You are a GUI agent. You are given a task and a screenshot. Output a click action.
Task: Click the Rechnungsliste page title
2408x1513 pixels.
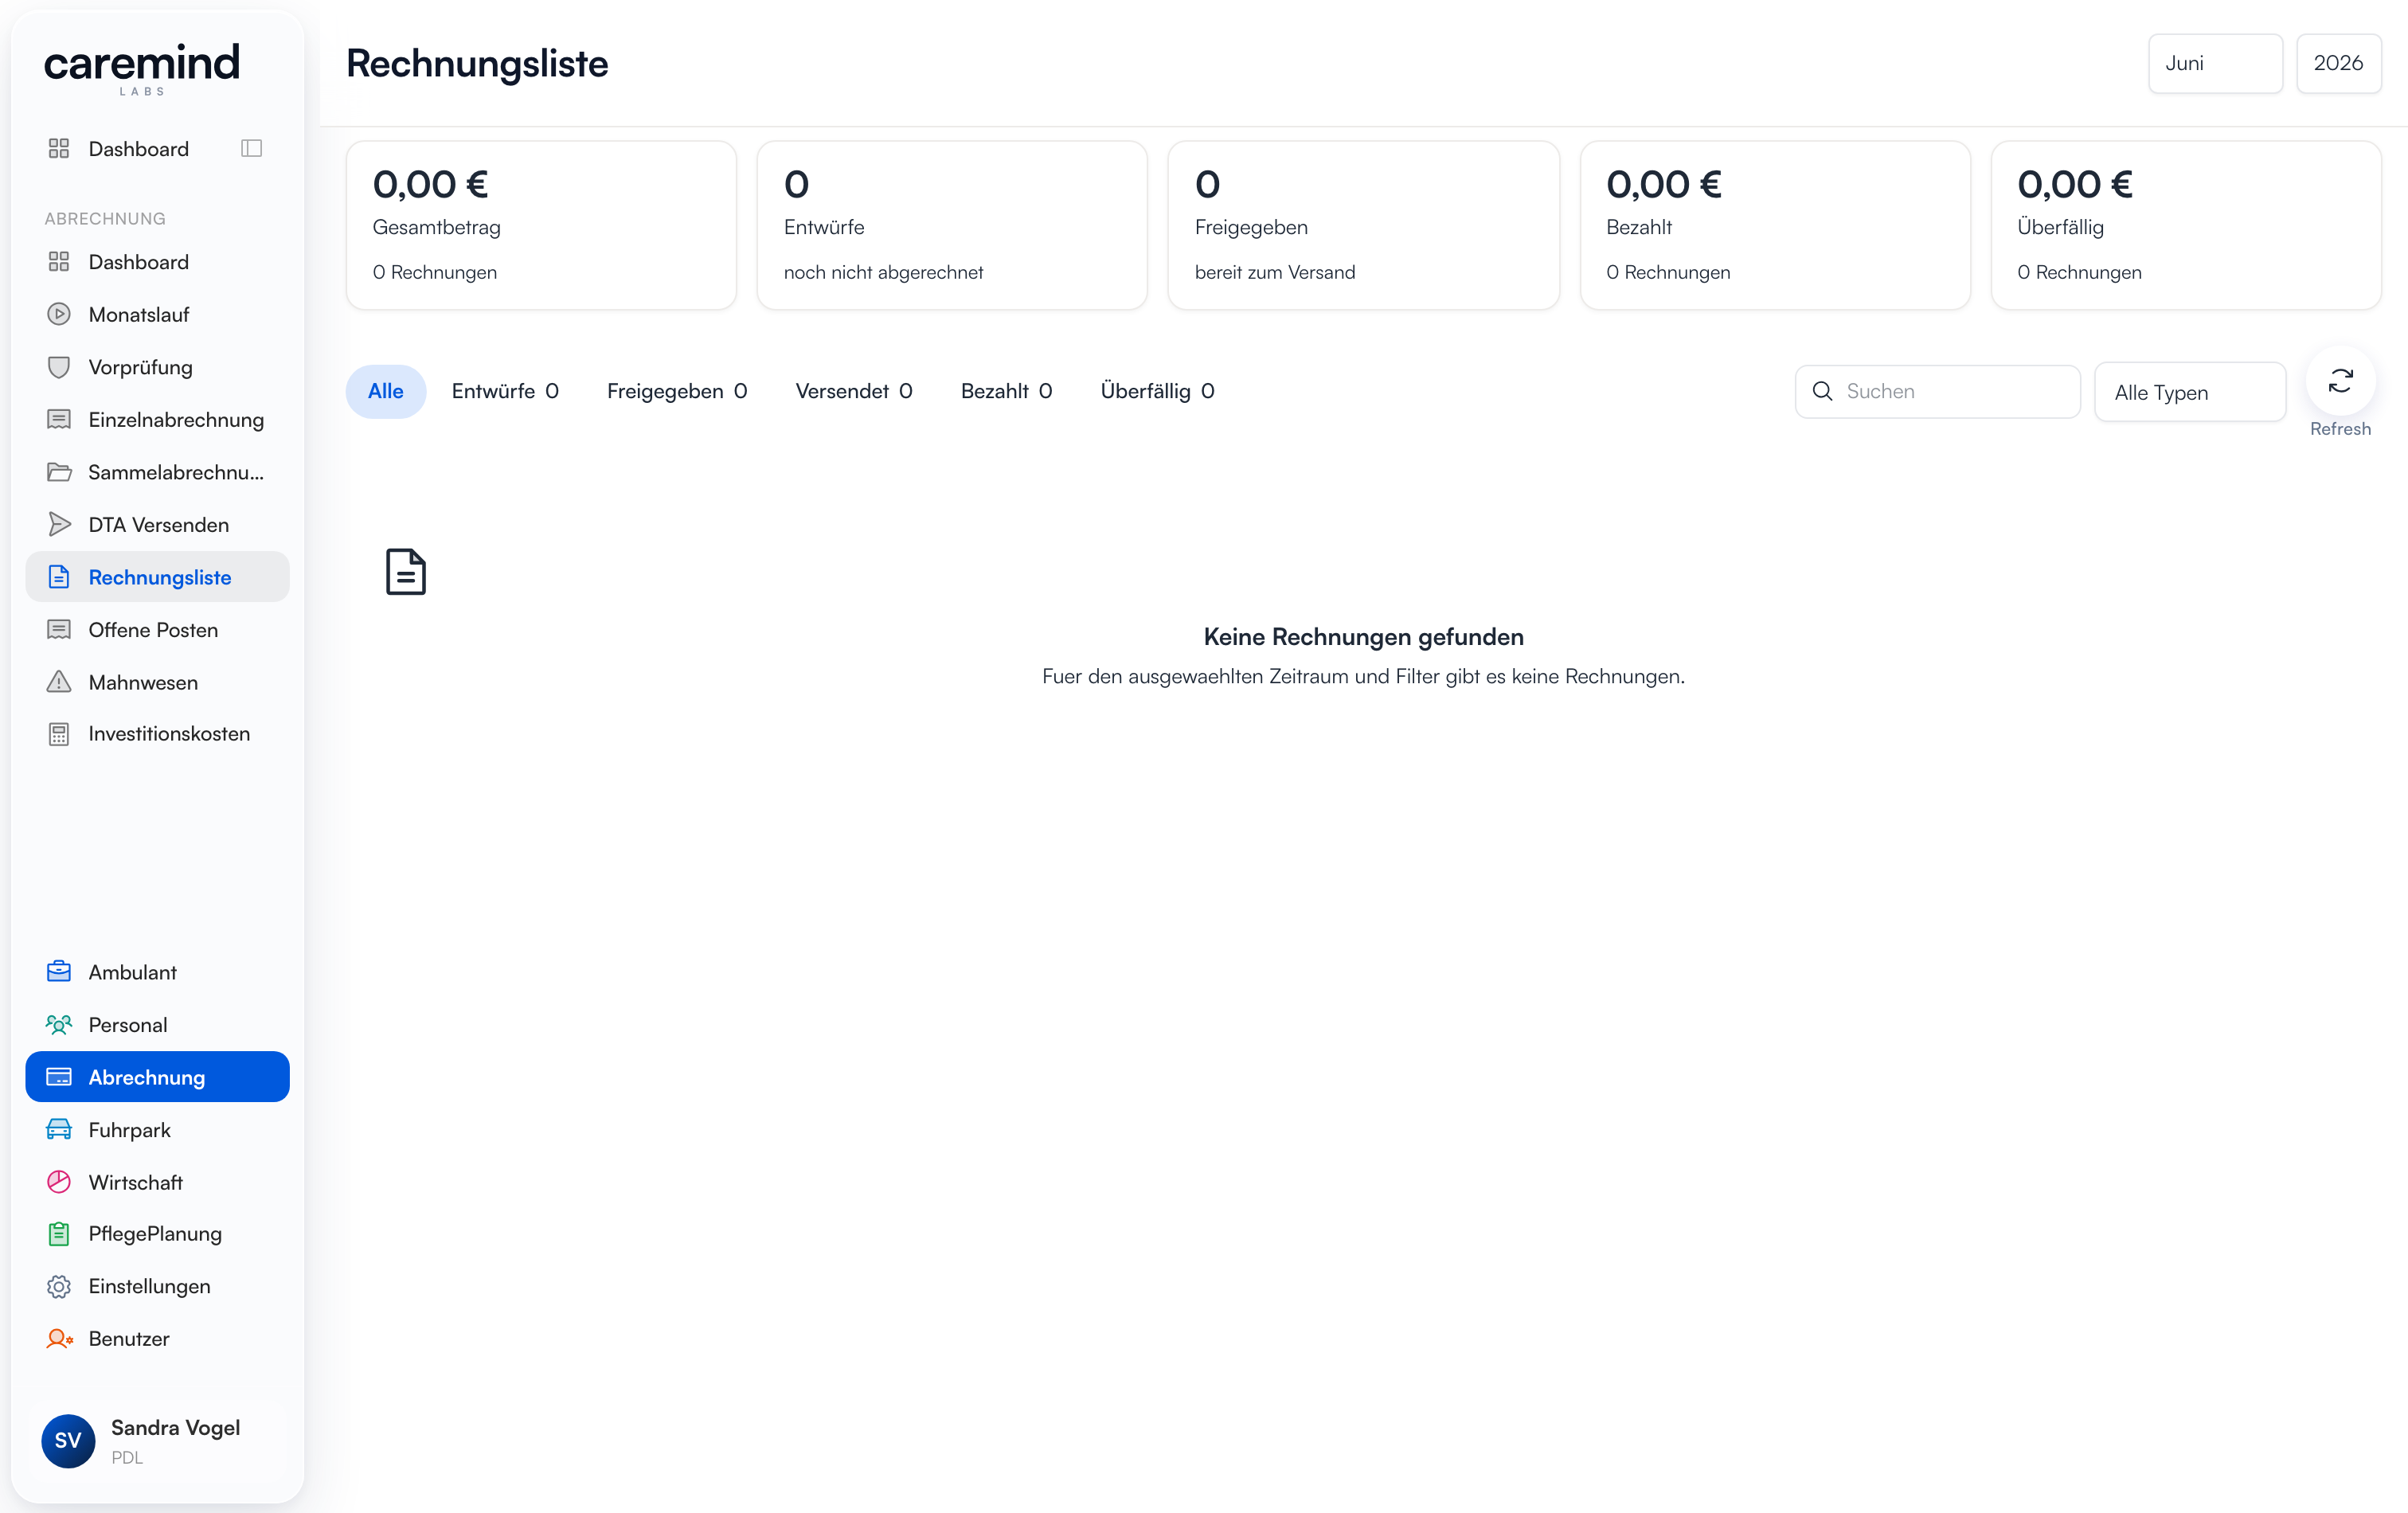pos(477,63)
